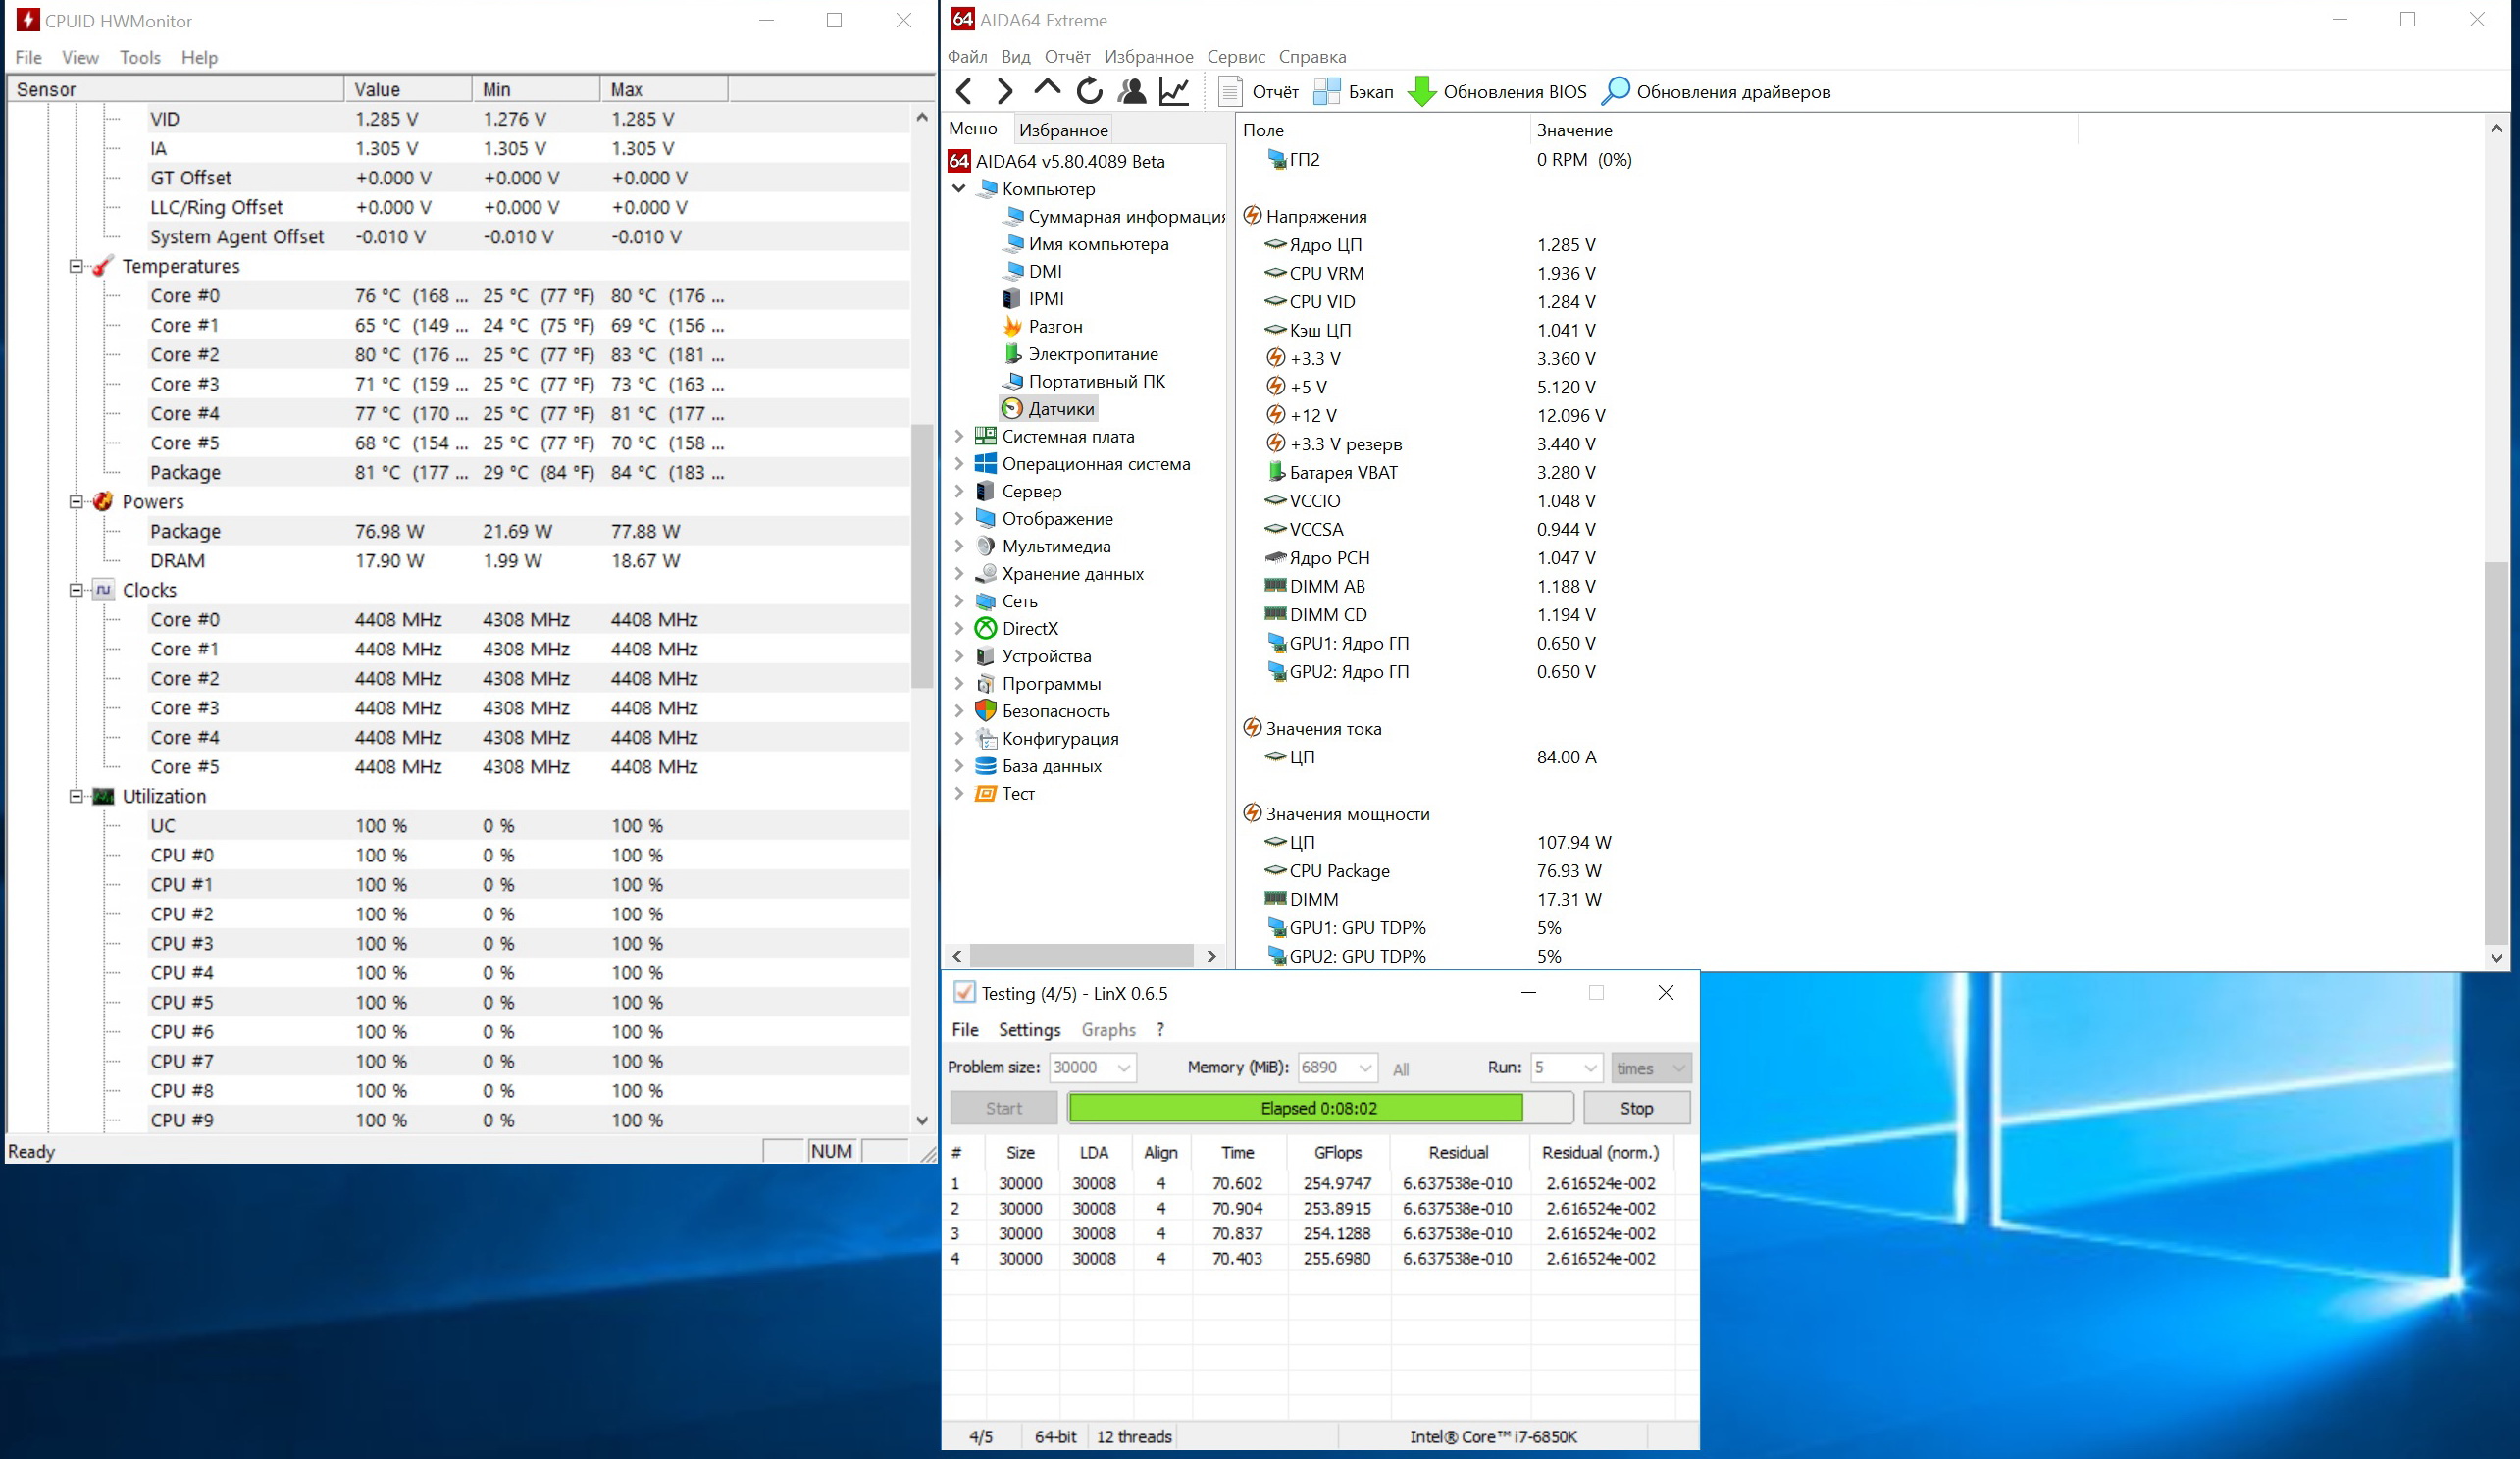Open the Settings menu in LinX
Image resolution: width=2520 pixels, height=1459 pixels.
point(1029,1030)
